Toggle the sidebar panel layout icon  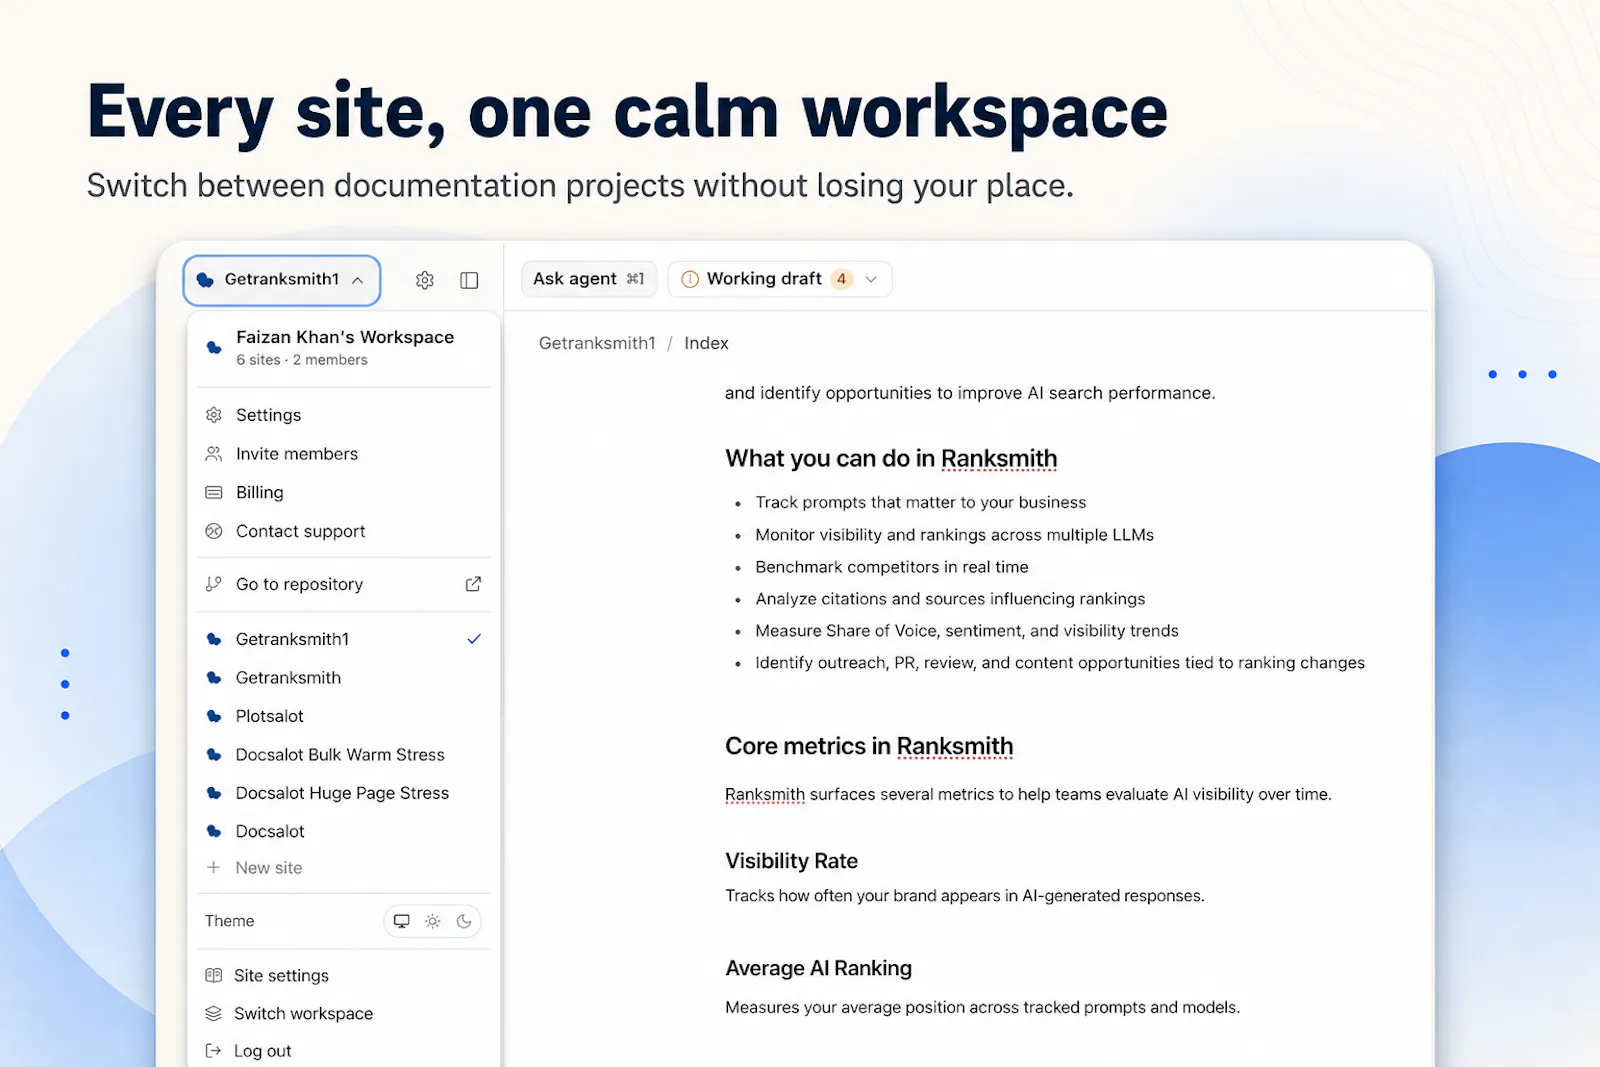469,280
